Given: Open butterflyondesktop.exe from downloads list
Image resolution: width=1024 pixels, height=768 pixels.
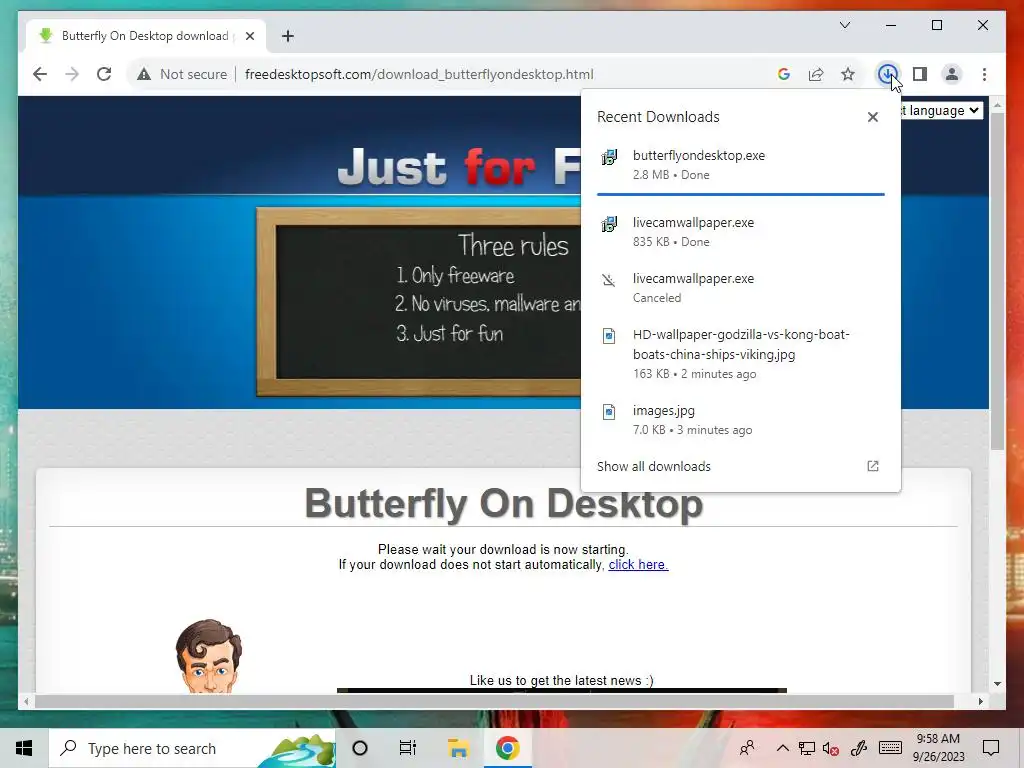Looking at the screenshot, I should point(741,165).
